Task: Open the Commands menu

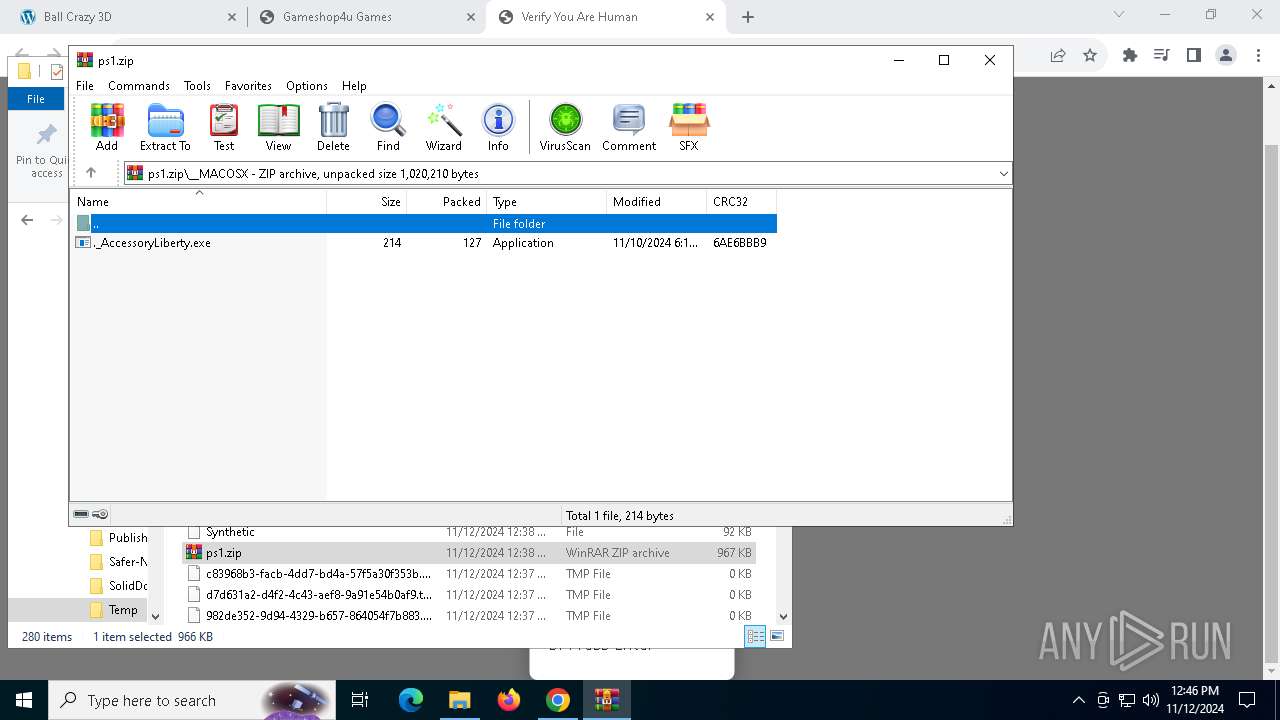Action: (x=139, y=86)
